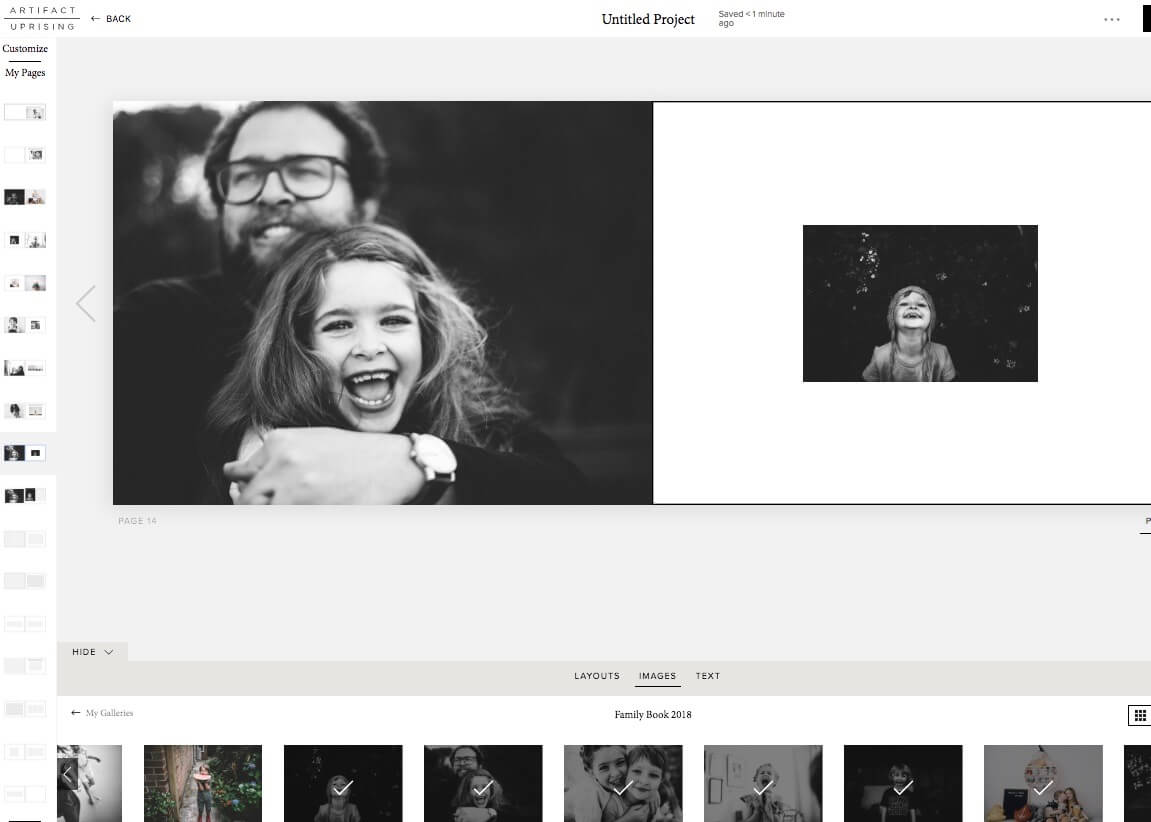Select the Customize sidebar tab
Viewport: 1151px width, 822px height.
pyautogui.click(x=25, y=48)
